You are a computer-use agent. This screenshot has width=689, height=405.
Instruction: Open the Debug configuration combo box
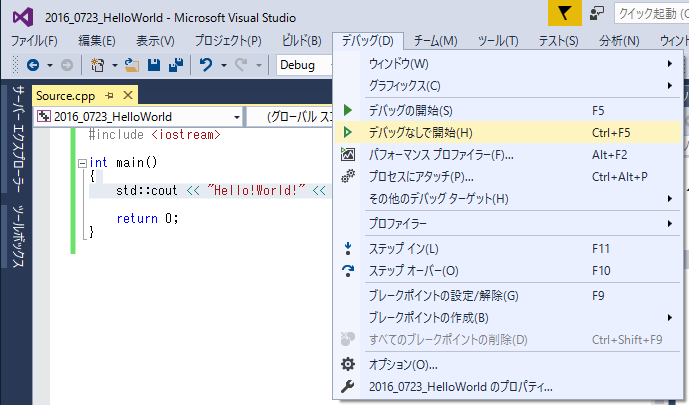(305, 65)
